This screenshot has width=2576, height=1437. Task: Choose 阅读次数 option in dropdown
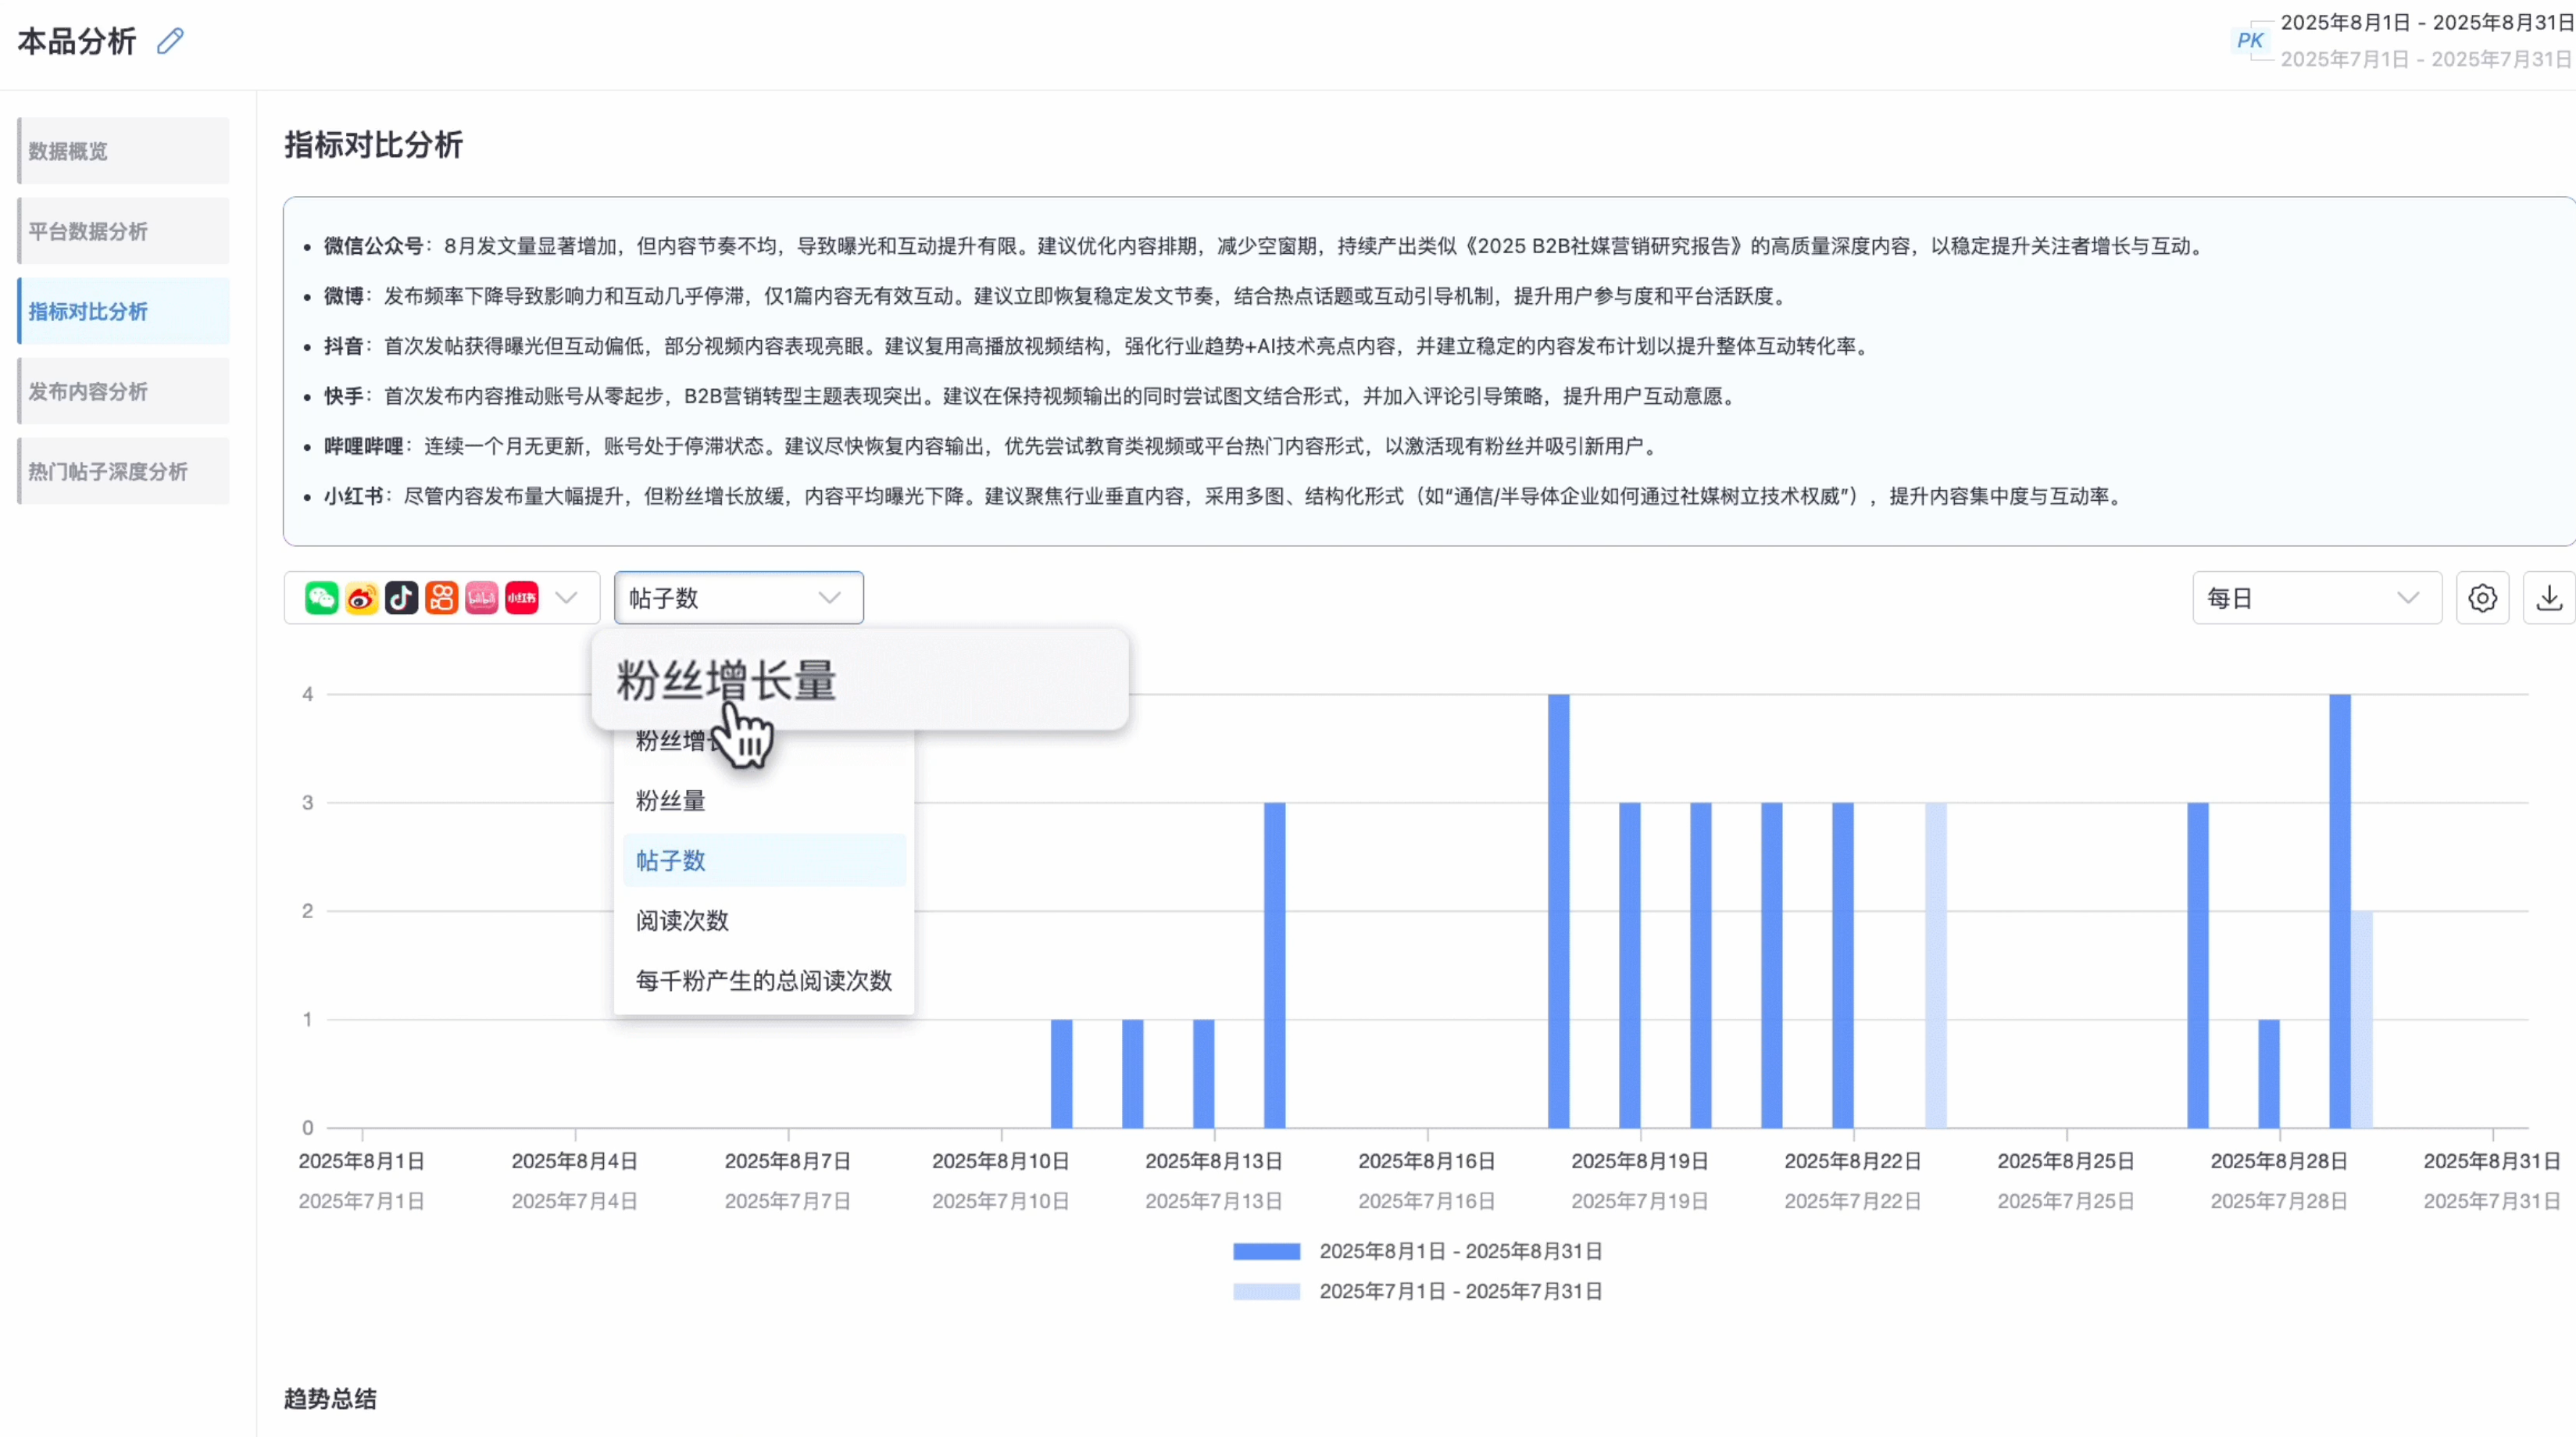682,921
